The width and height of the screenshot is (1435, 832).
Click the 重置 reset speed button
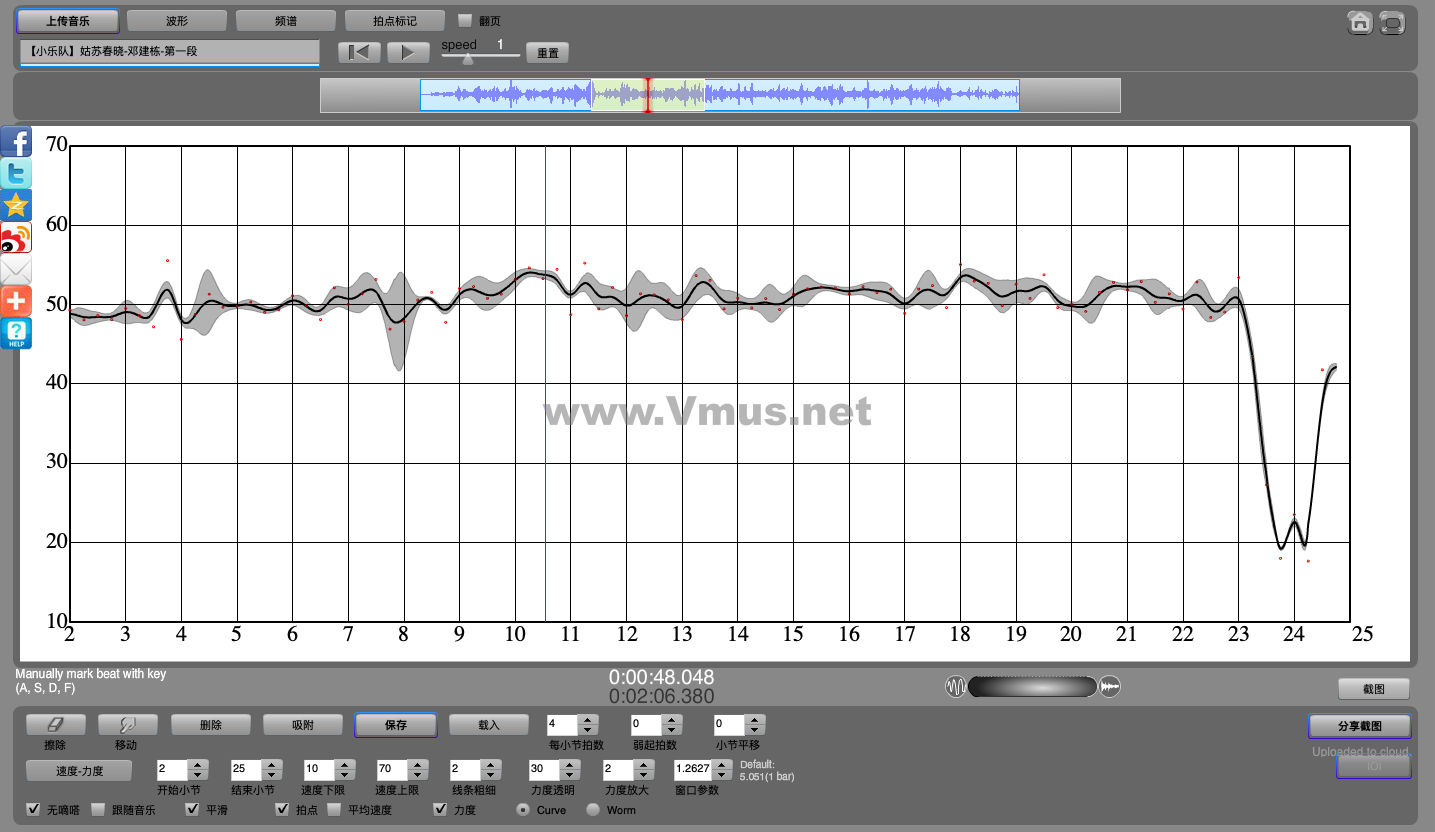tap(548, 53)
